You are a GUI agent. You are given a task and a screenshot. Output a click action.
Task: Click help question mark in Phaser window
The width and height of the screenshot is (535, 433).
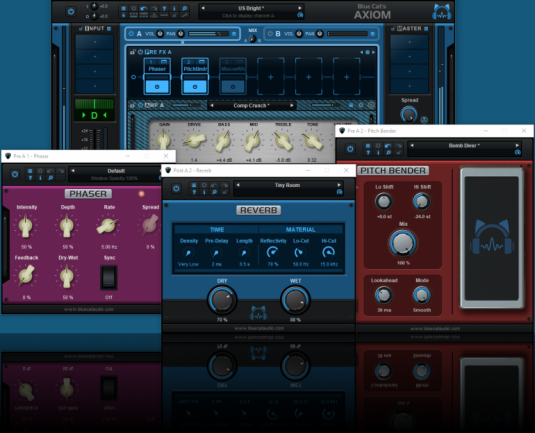(x=30, y=178)
